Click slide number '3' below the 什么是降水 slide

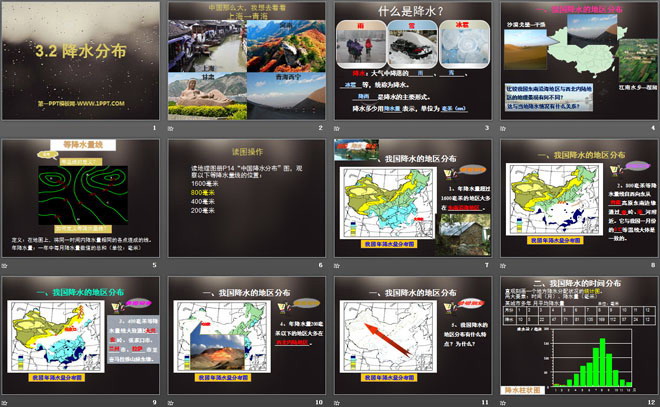pyautogui.click(x=487, y=128)
